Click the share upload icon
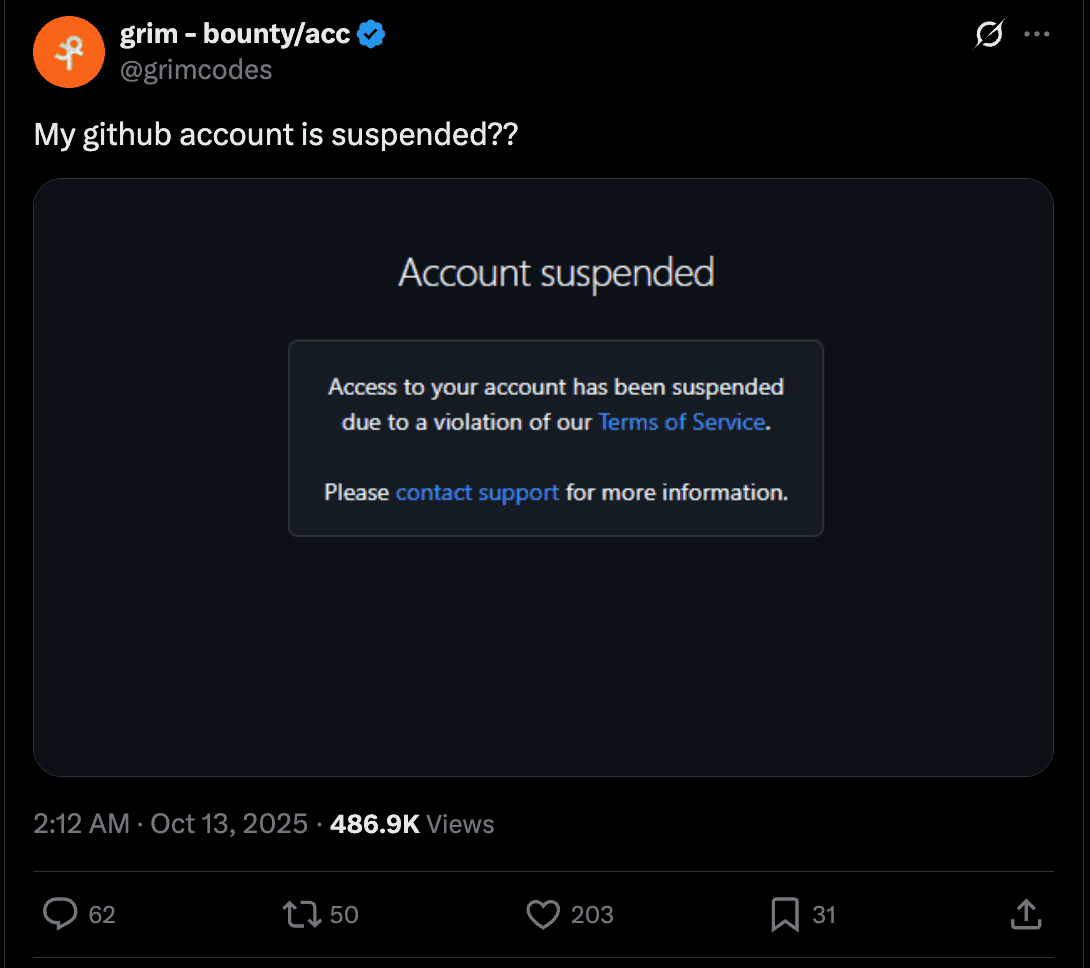Screen dimensions: 1090x968 point(1026,913)
